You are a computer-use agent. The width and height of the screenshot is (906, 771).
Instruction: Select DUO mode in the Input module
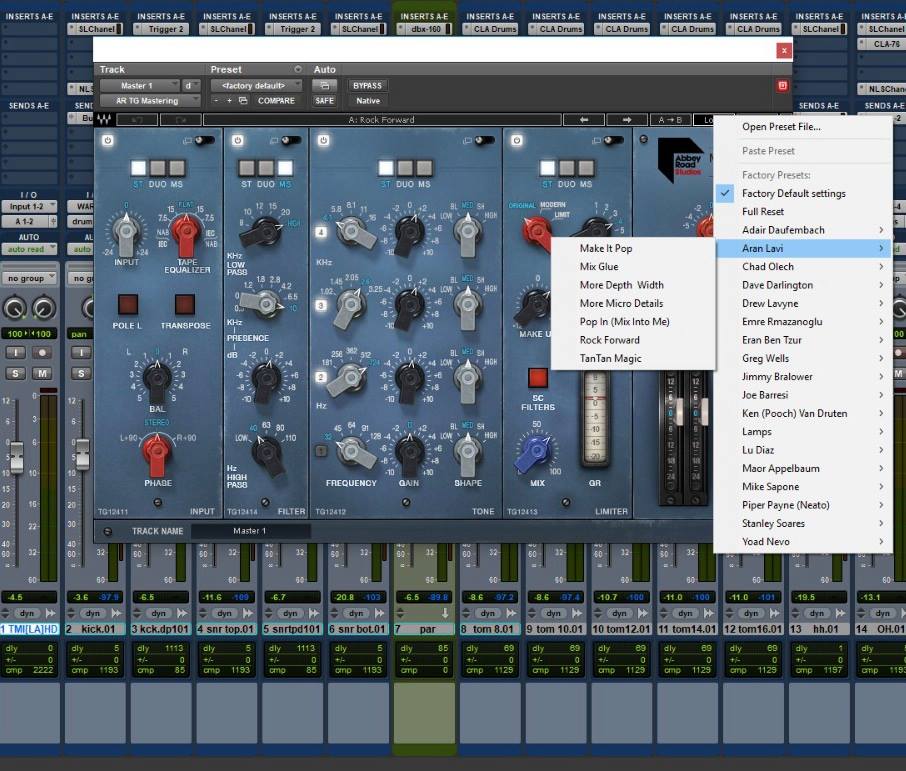click(x=158, y=168)
